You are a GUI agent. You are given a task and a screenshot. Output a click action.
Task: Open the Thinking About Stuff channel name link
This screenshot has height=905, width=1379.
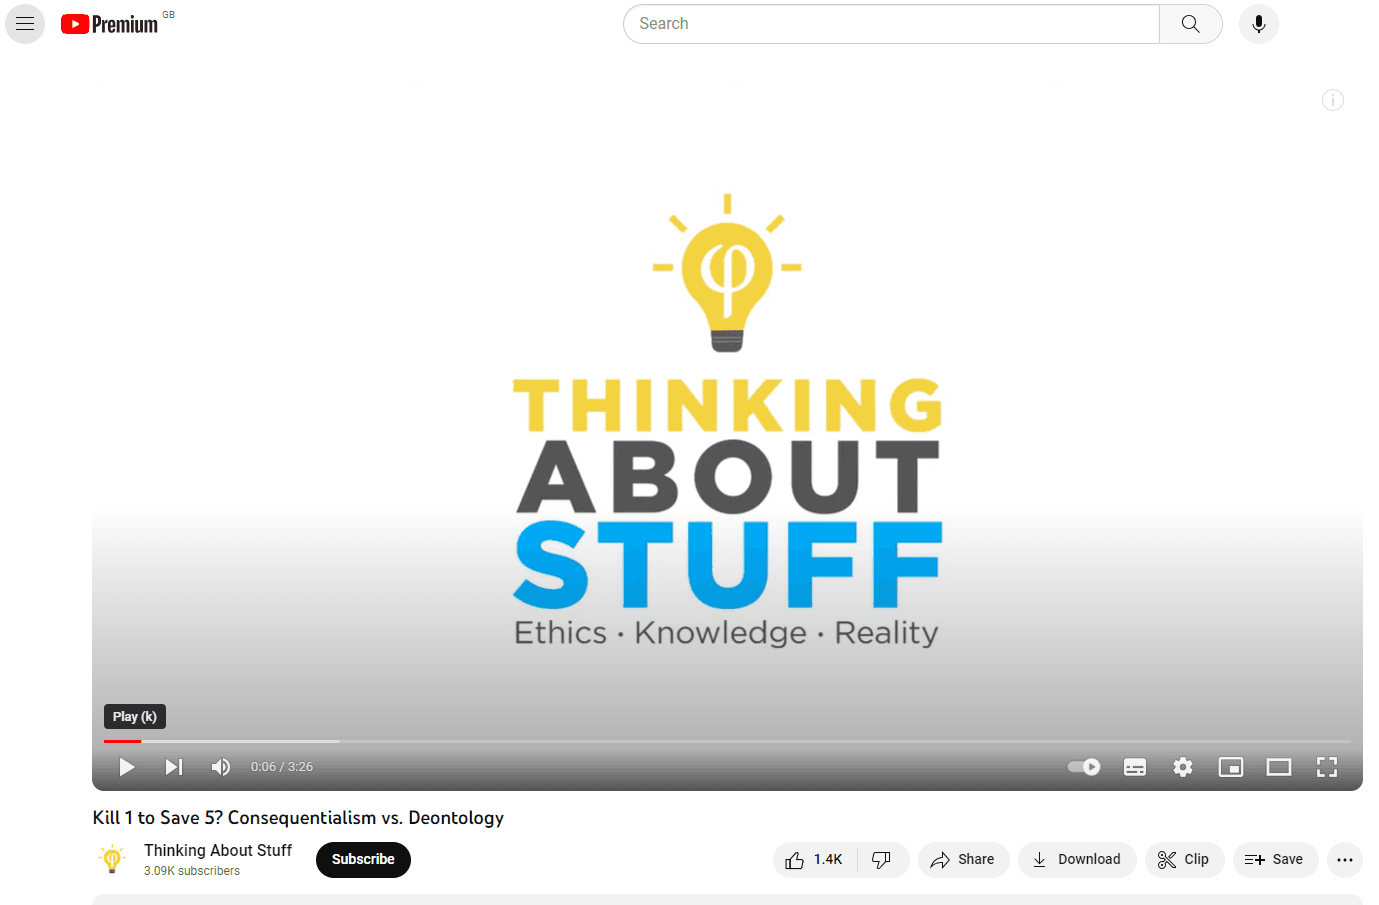[x=218, y=850]
